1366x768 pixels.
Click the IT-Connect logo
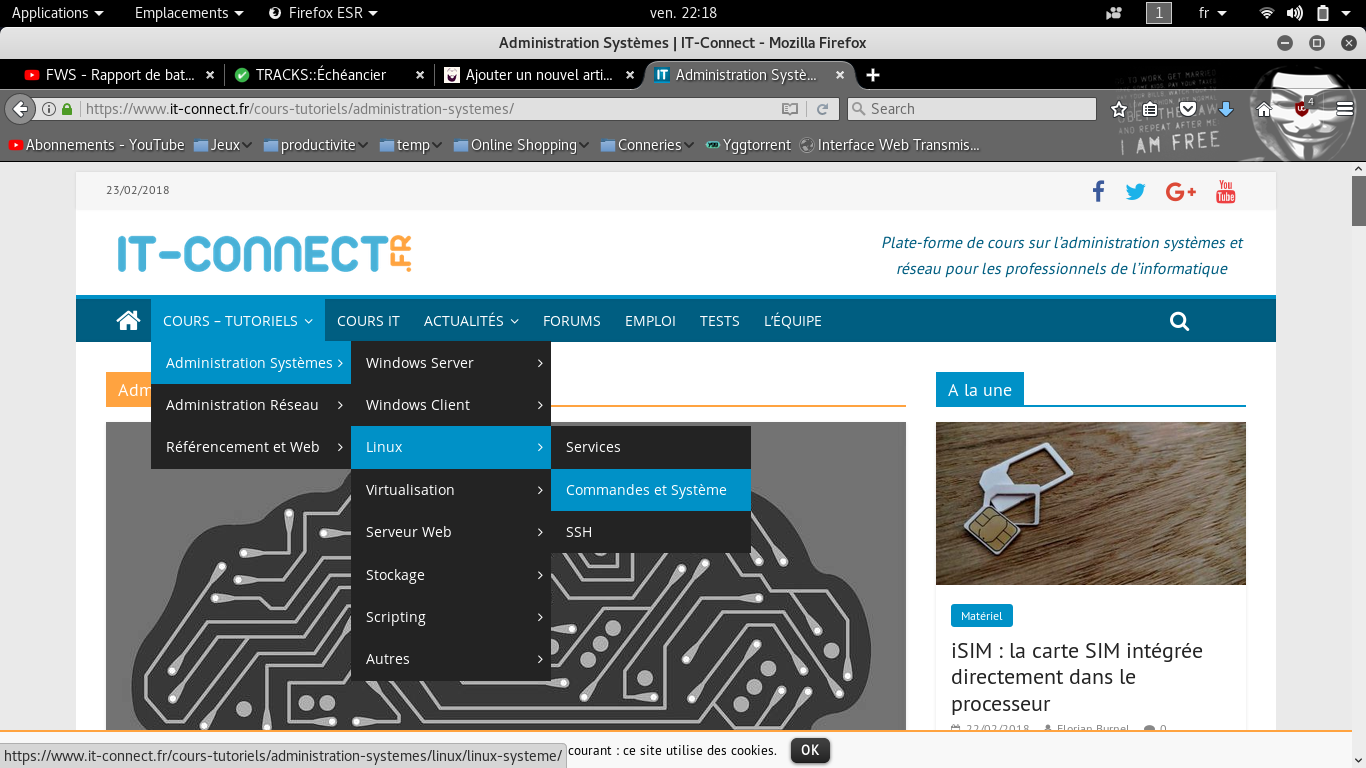click(264, 254)
